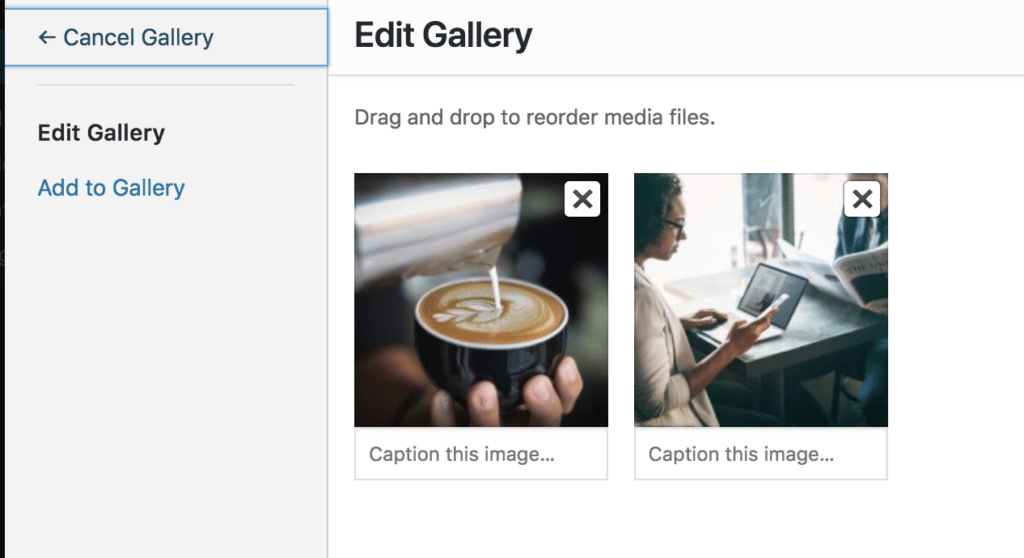
Task: Click the drag and drop instruction text
Action: tap(535, 117)
